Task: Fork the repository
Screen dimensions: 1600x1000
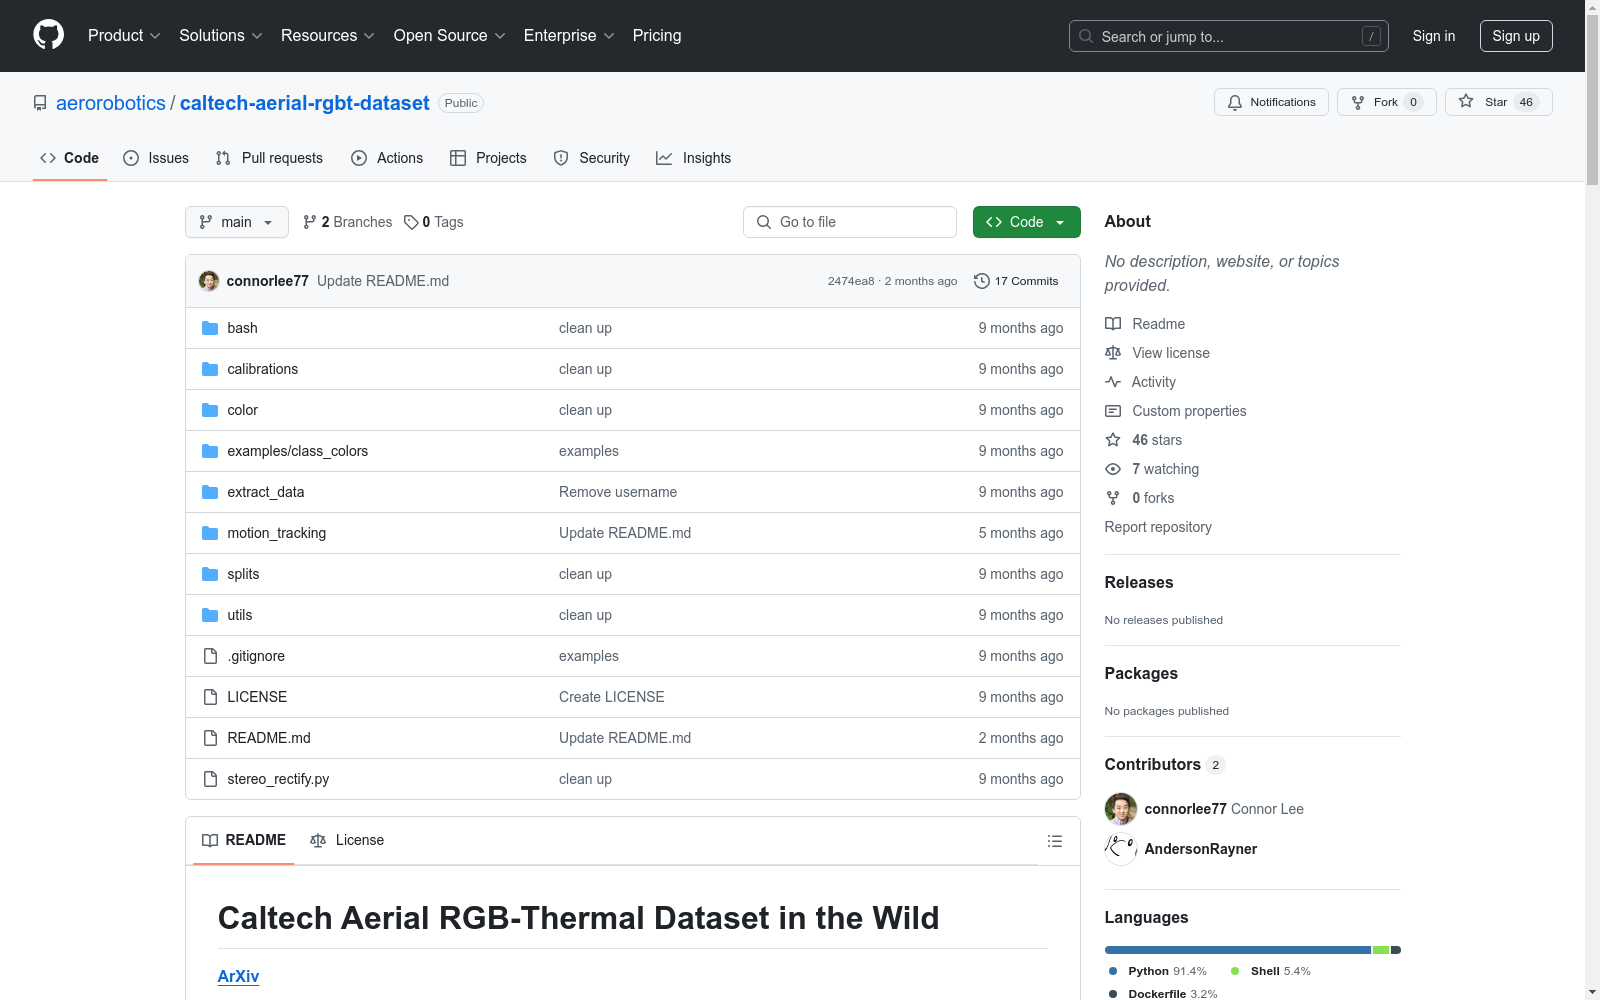Action: coord(1386,102)
